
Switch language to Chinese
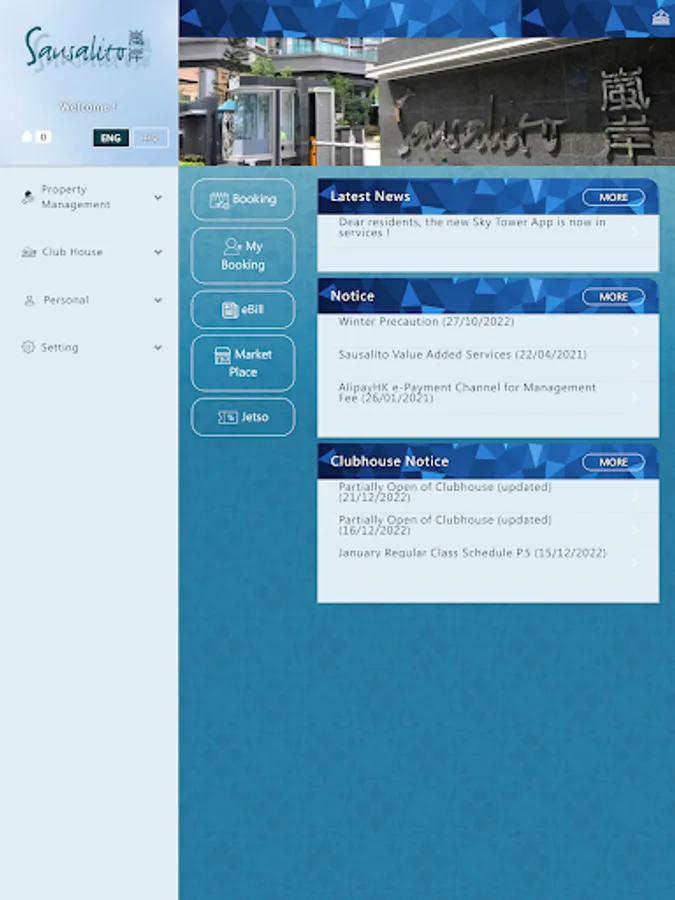tap(150, 138)
